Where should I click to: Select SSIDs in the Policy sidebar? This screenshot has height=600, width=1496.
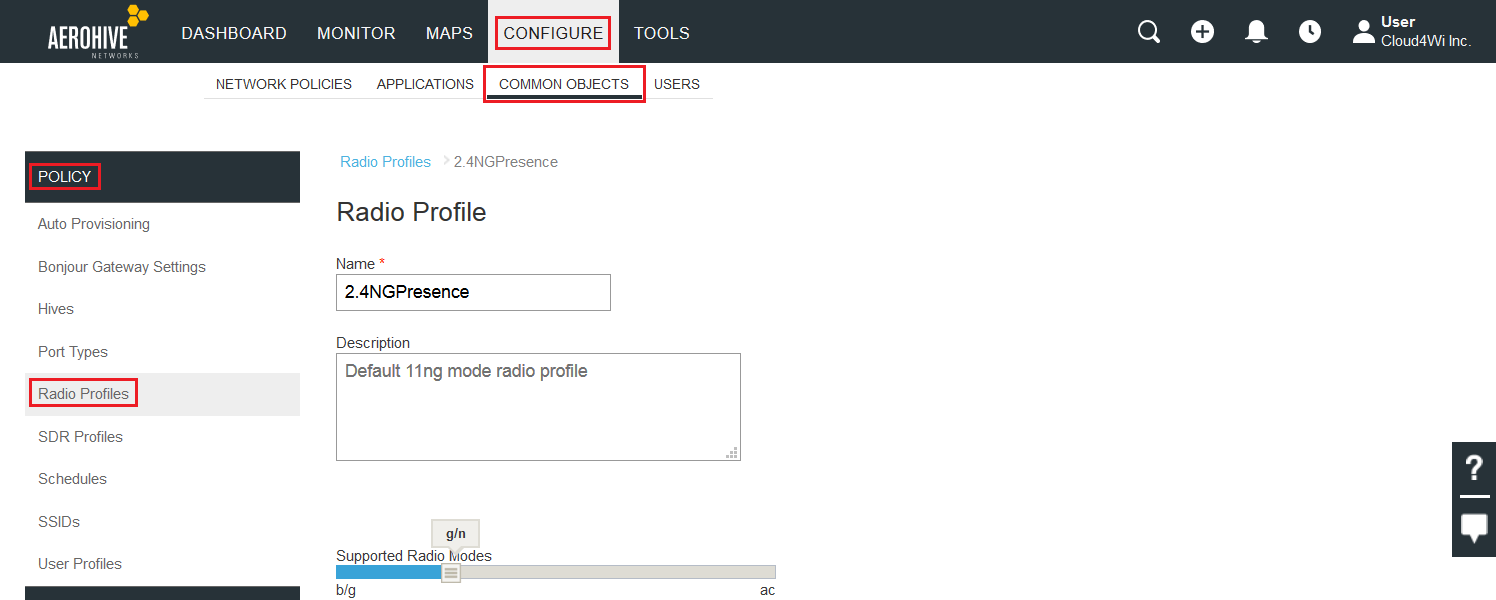point(59,522)
